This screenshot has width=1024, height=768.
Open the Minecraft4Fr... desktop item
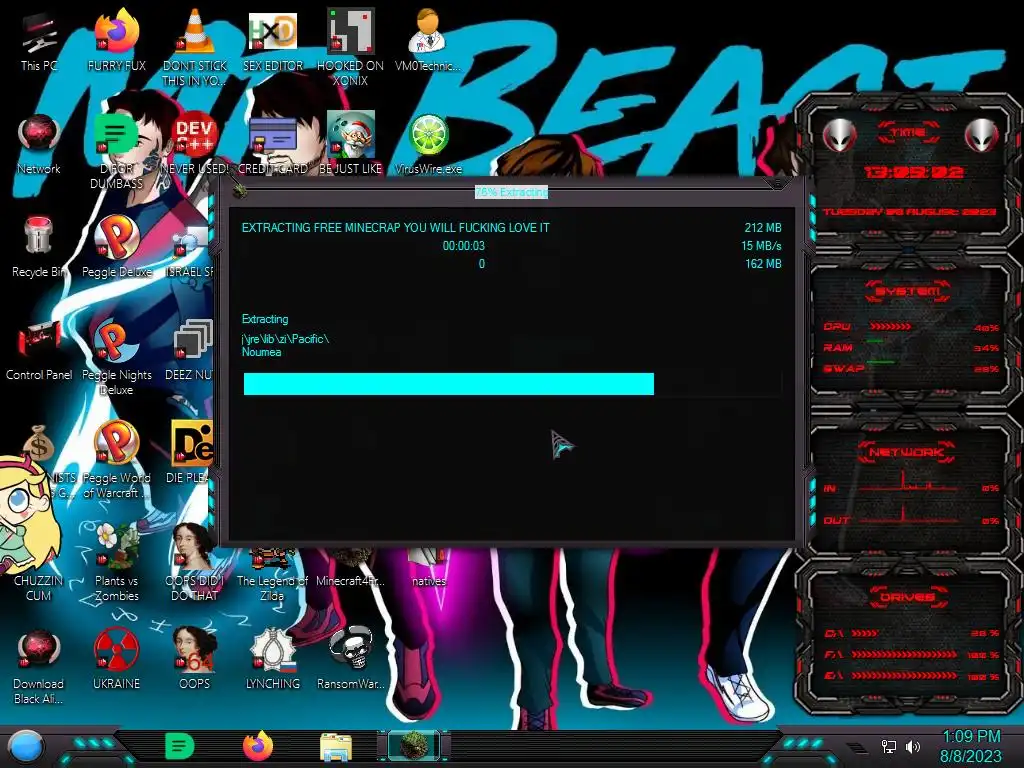(x=350, y=568)
